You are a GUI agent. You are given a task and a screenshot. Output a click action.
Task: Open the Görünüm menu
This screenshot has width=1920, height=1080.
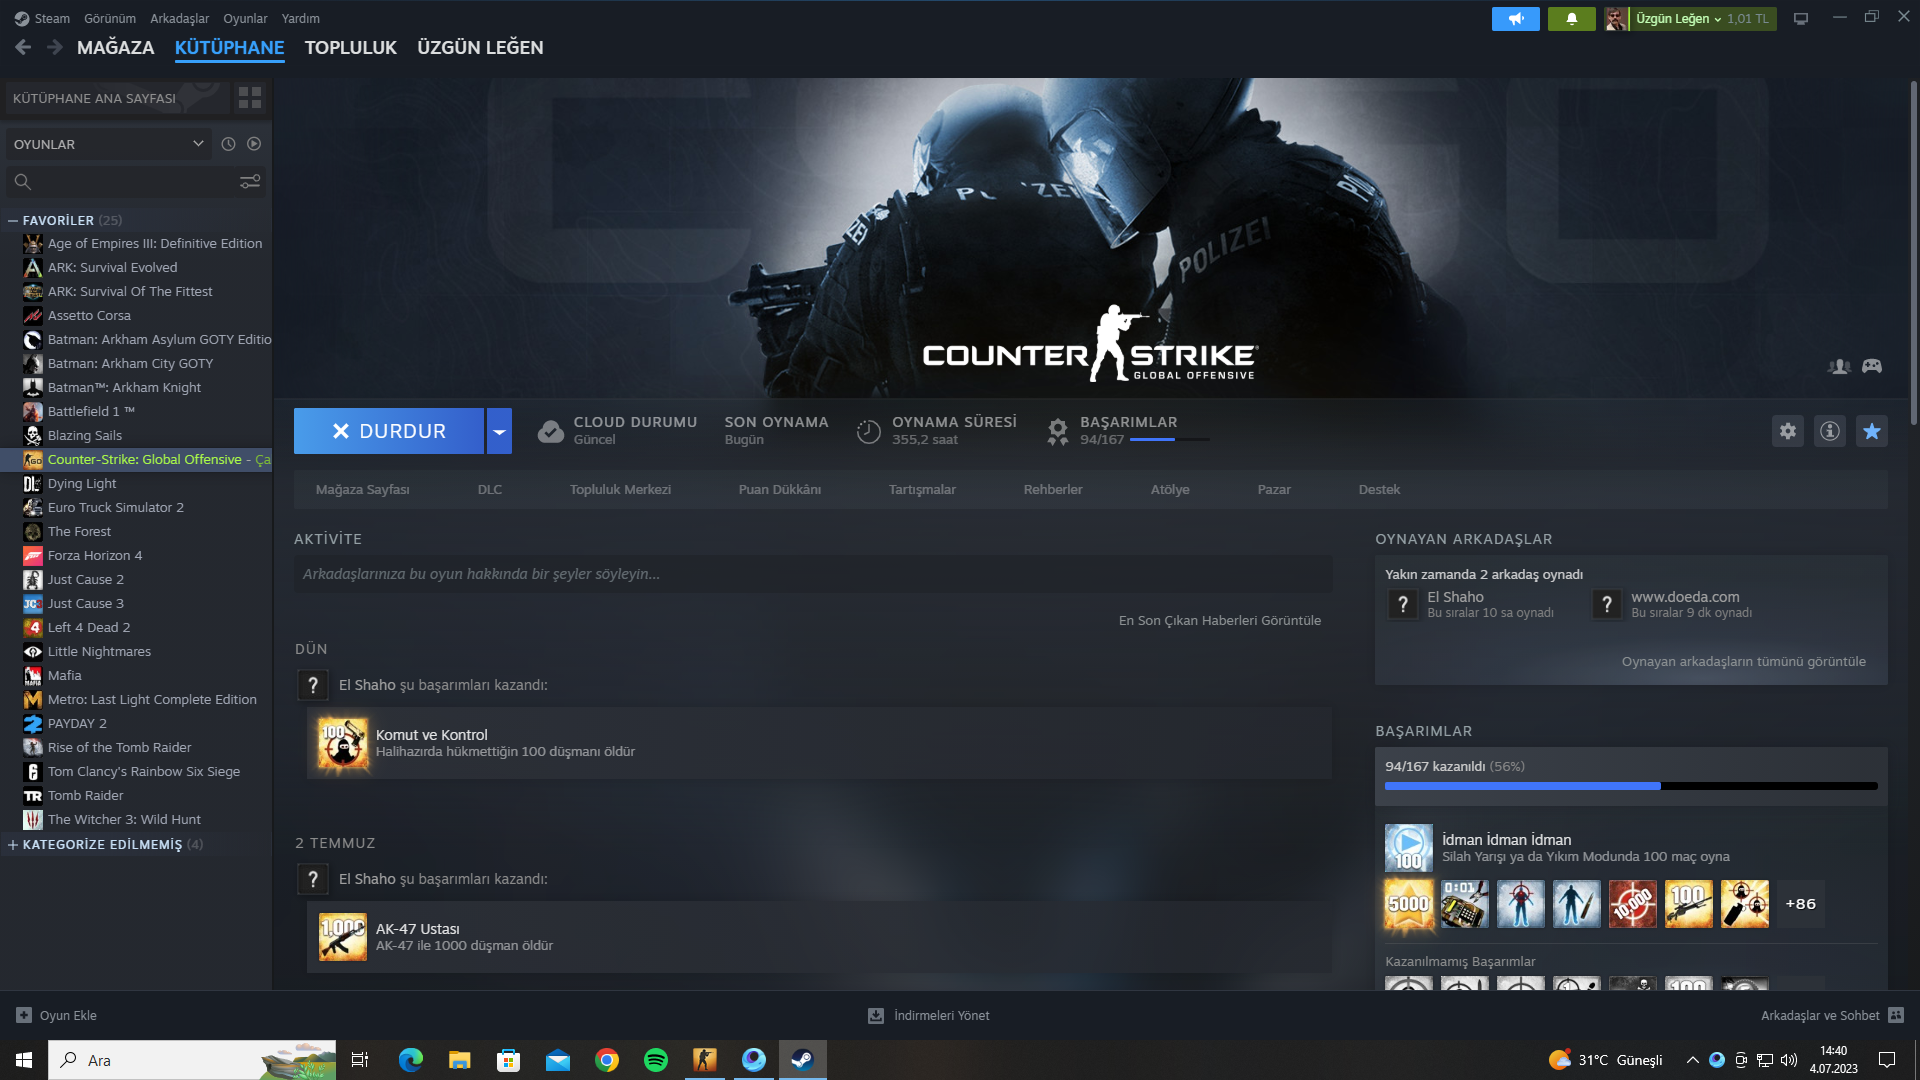(110, 18)
